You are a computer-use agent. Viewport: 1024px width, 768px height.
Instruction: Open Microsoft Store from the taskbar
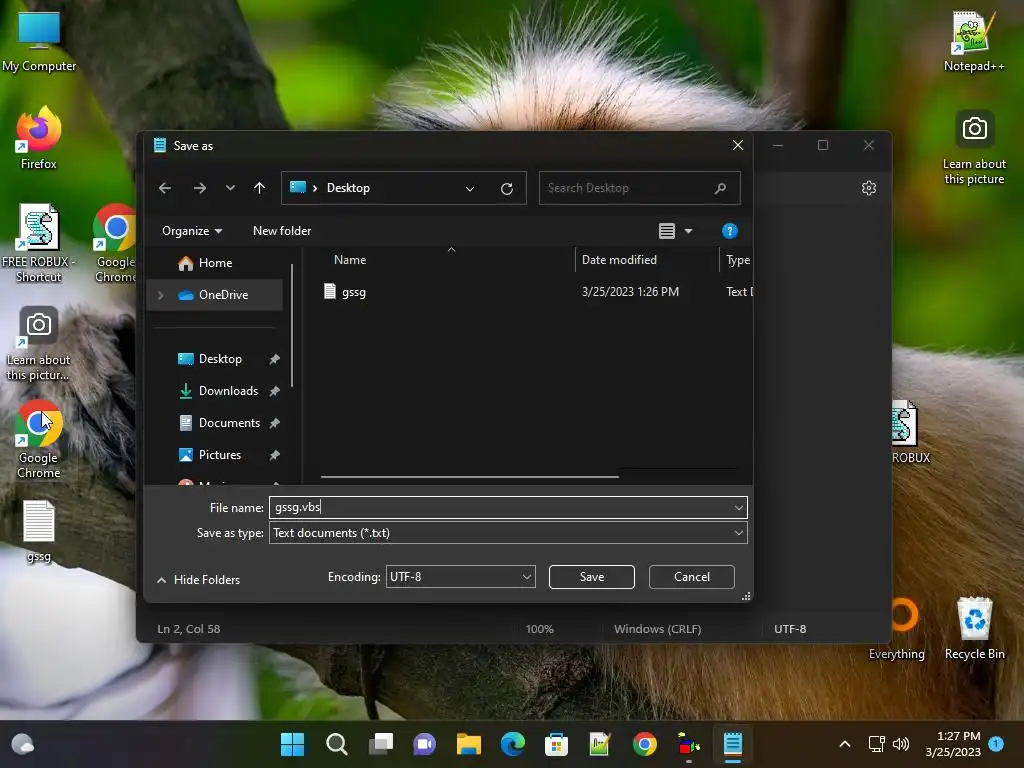[x=556, y=744]
